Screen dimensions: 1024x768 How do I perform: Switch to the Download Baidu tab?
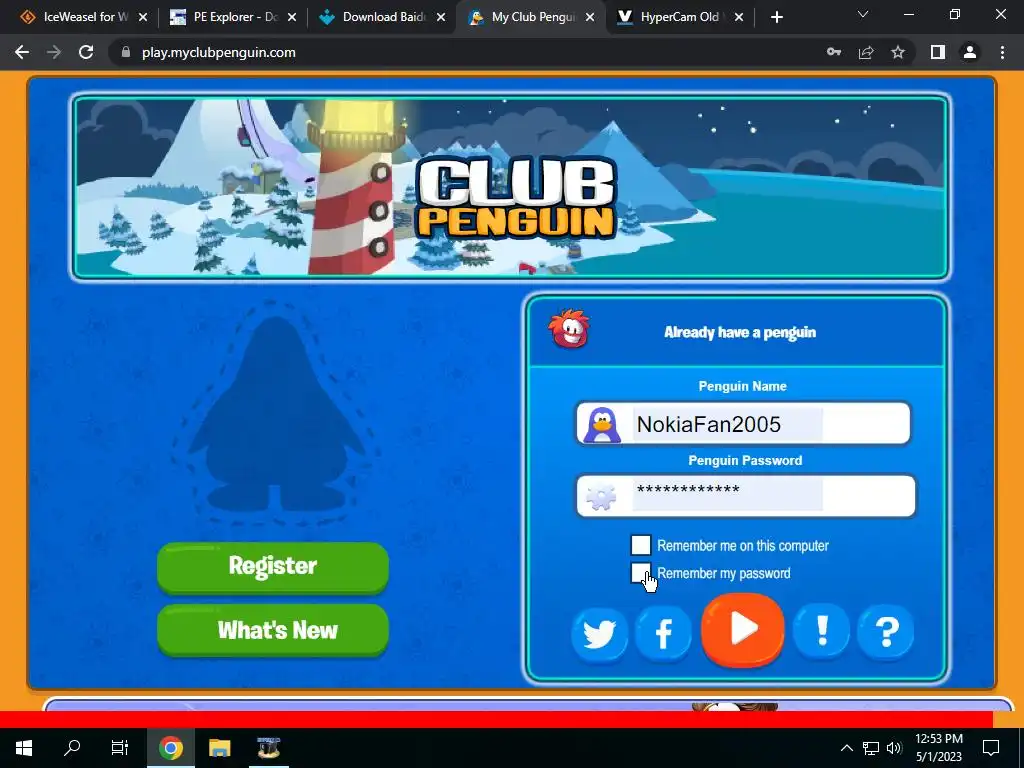tap(382, 17)
